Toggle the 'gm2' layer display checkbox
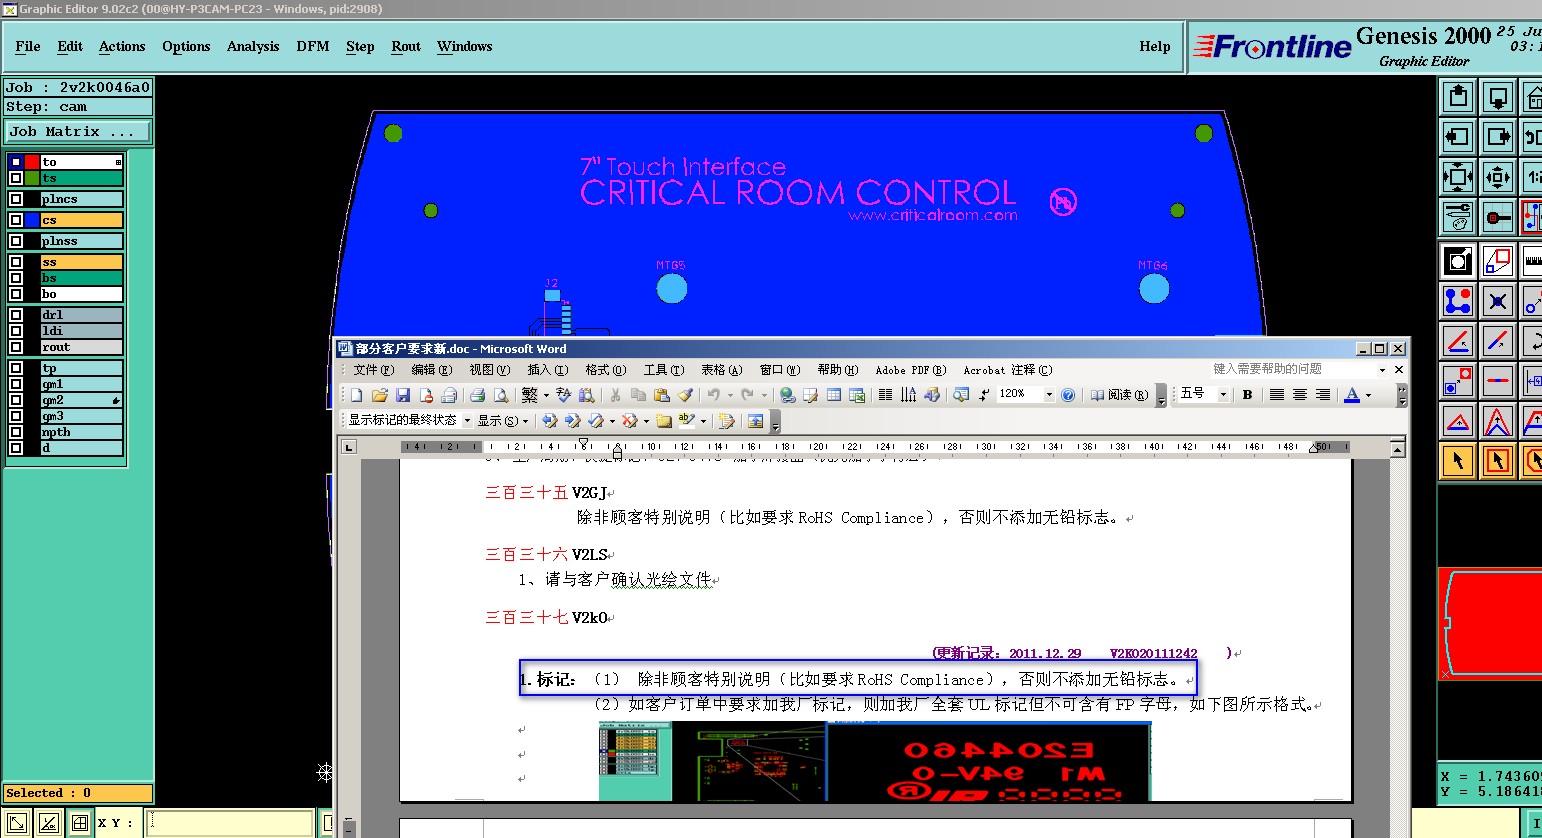1542x838 pixels. 16,400
